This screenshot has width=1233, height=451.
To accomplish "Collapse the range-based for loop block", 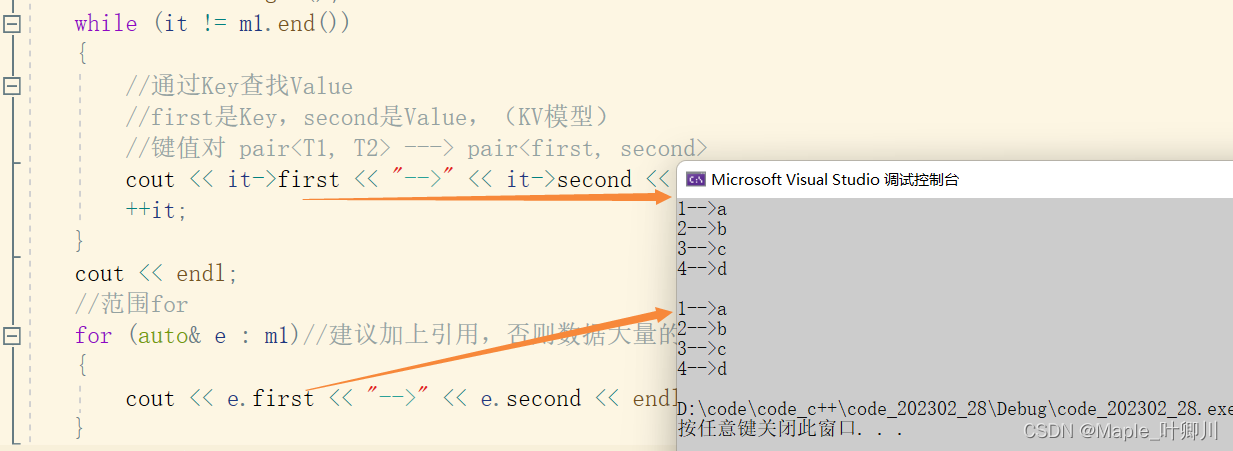I will (x=12, y=336).
